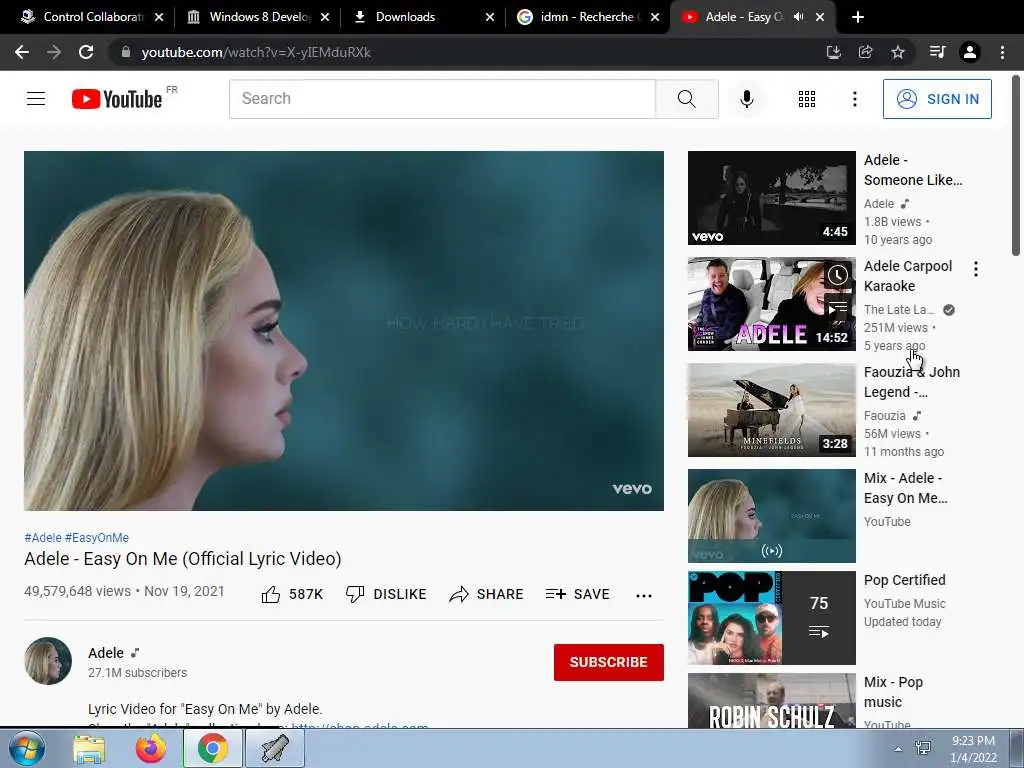Open Chrome three-dot menu

click(1002, 52)
